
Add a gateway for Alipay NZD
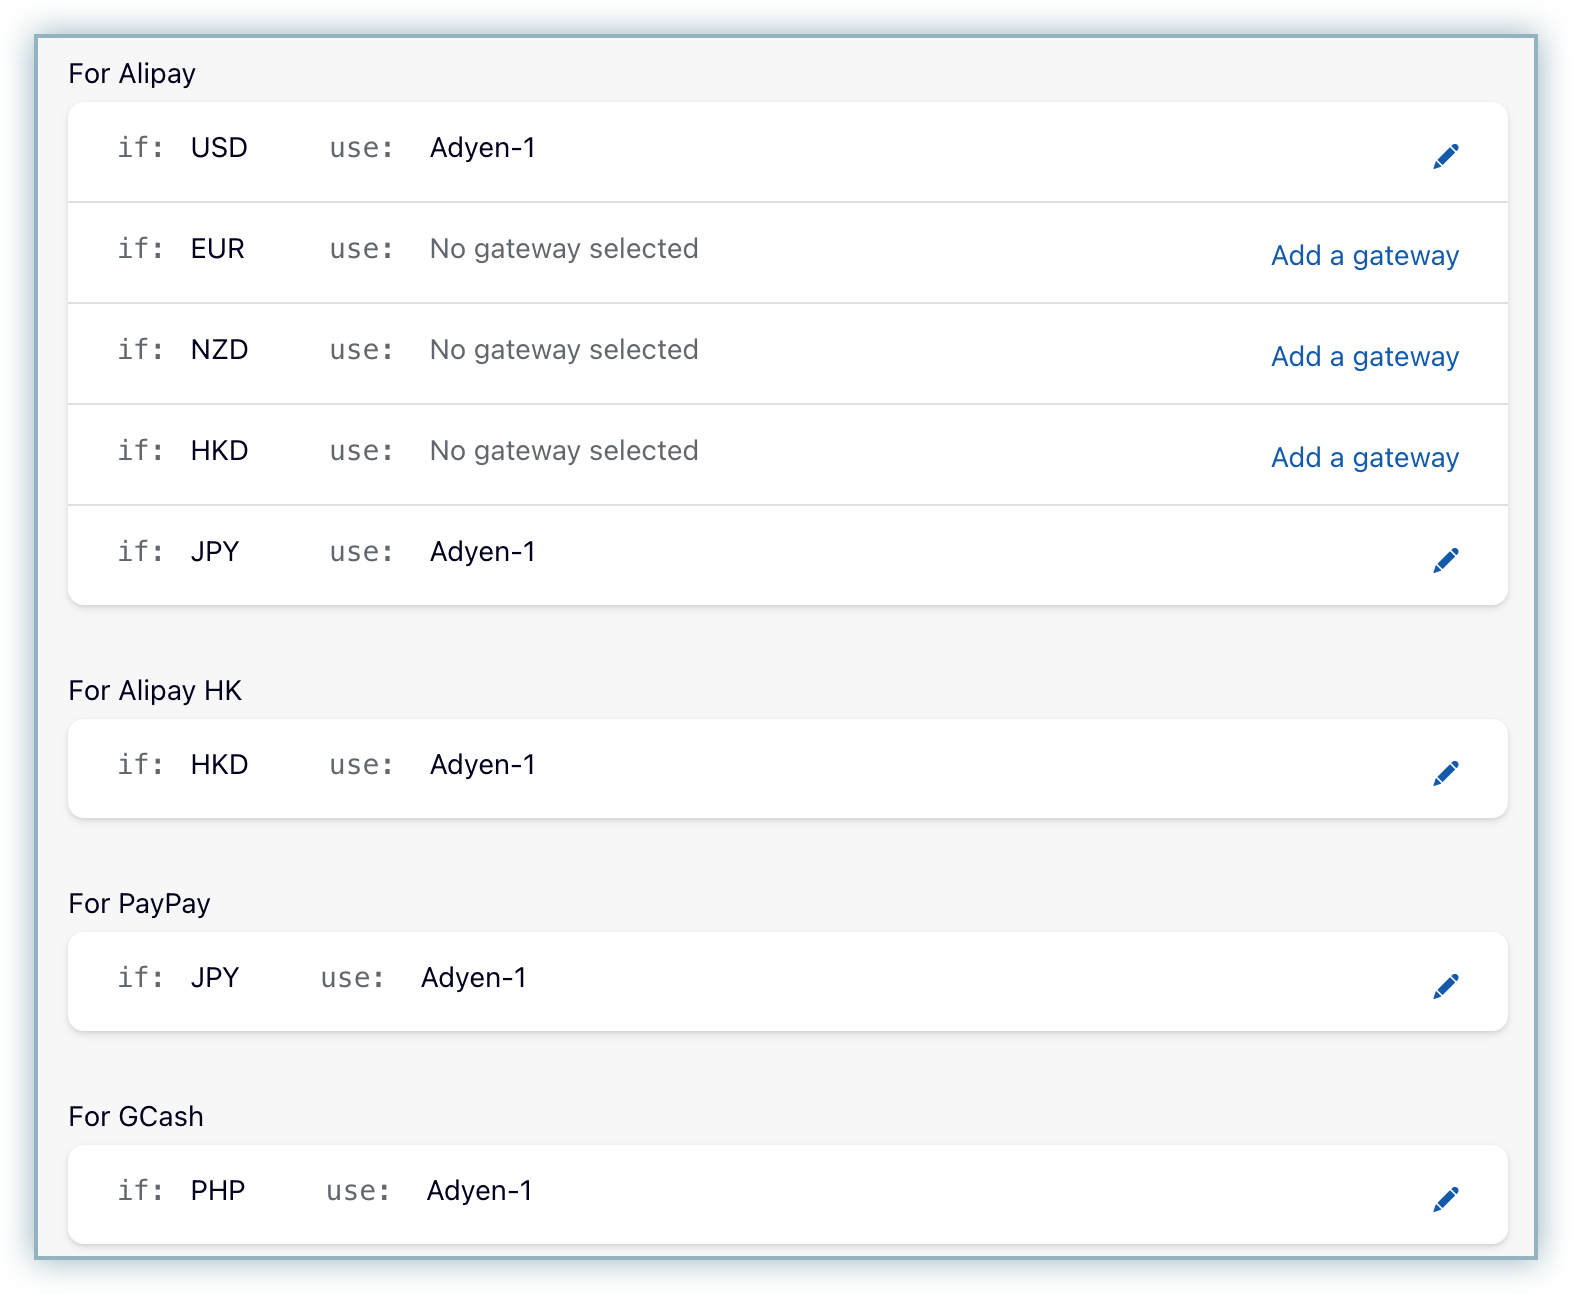click(x=1365, y=357)
